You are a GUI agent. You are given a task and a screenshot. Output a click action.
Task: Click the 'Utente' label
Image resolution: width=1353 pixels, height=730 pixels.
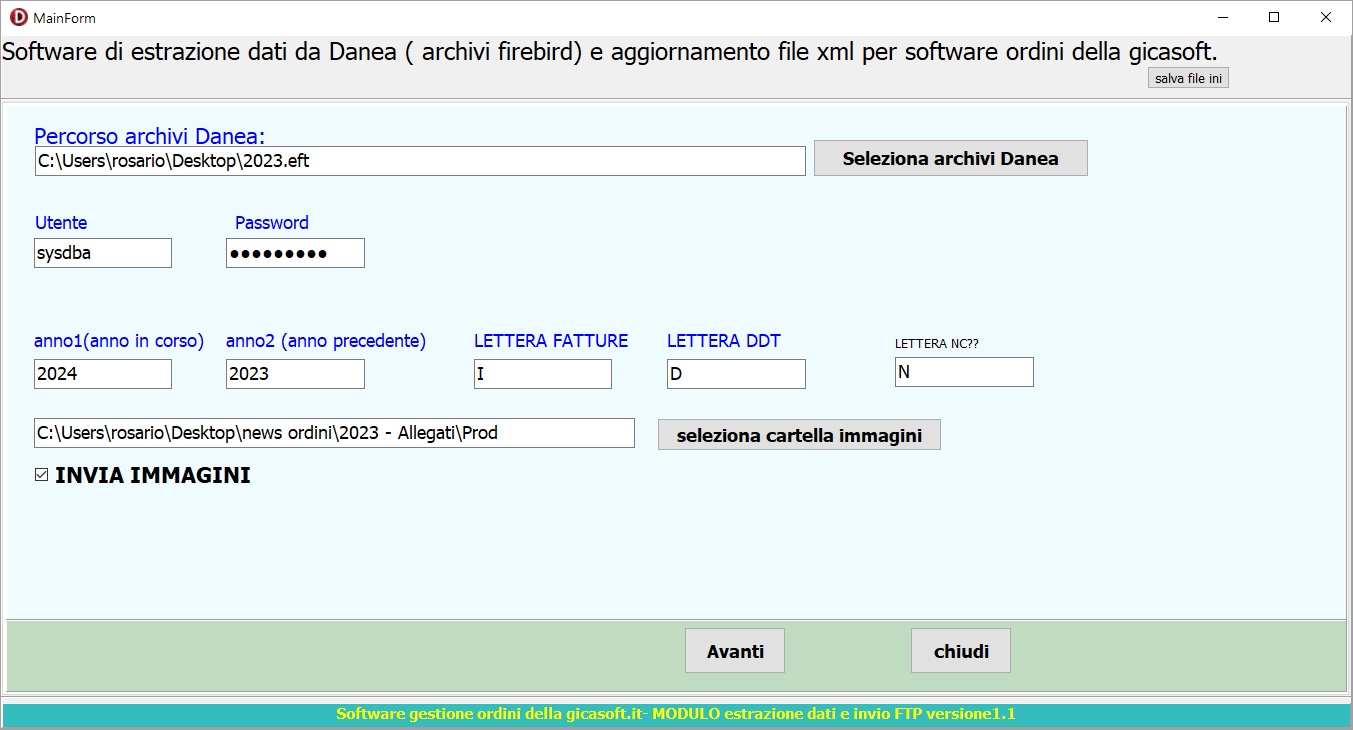[x=61, y=222]
